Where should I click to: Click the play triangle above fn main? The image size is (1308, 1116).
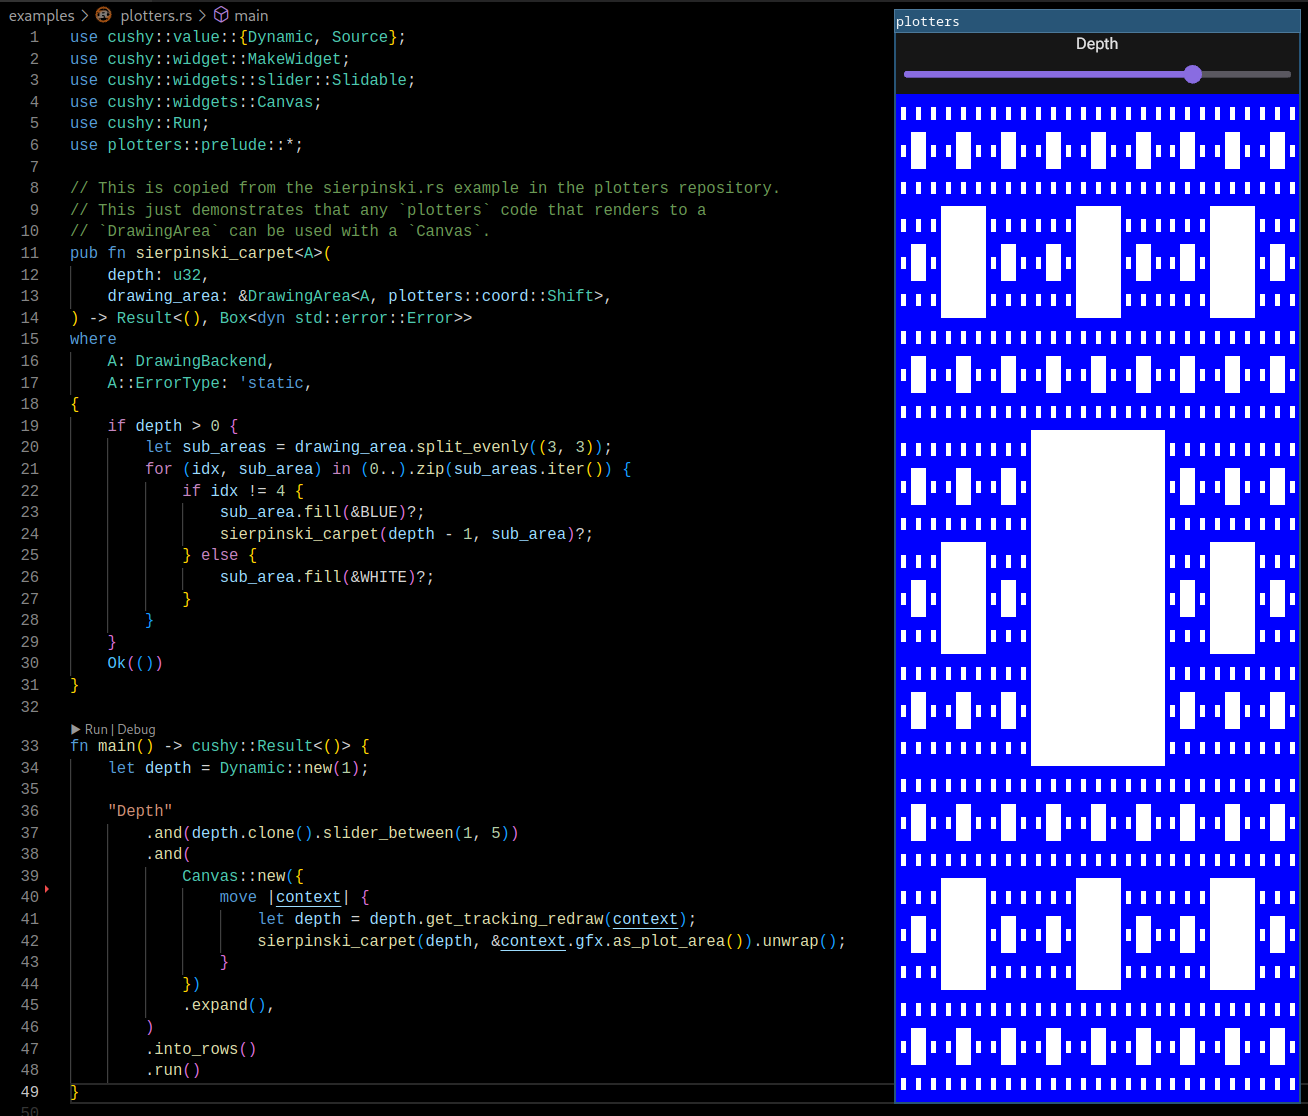pyautogui.click(x=76, y=729)
